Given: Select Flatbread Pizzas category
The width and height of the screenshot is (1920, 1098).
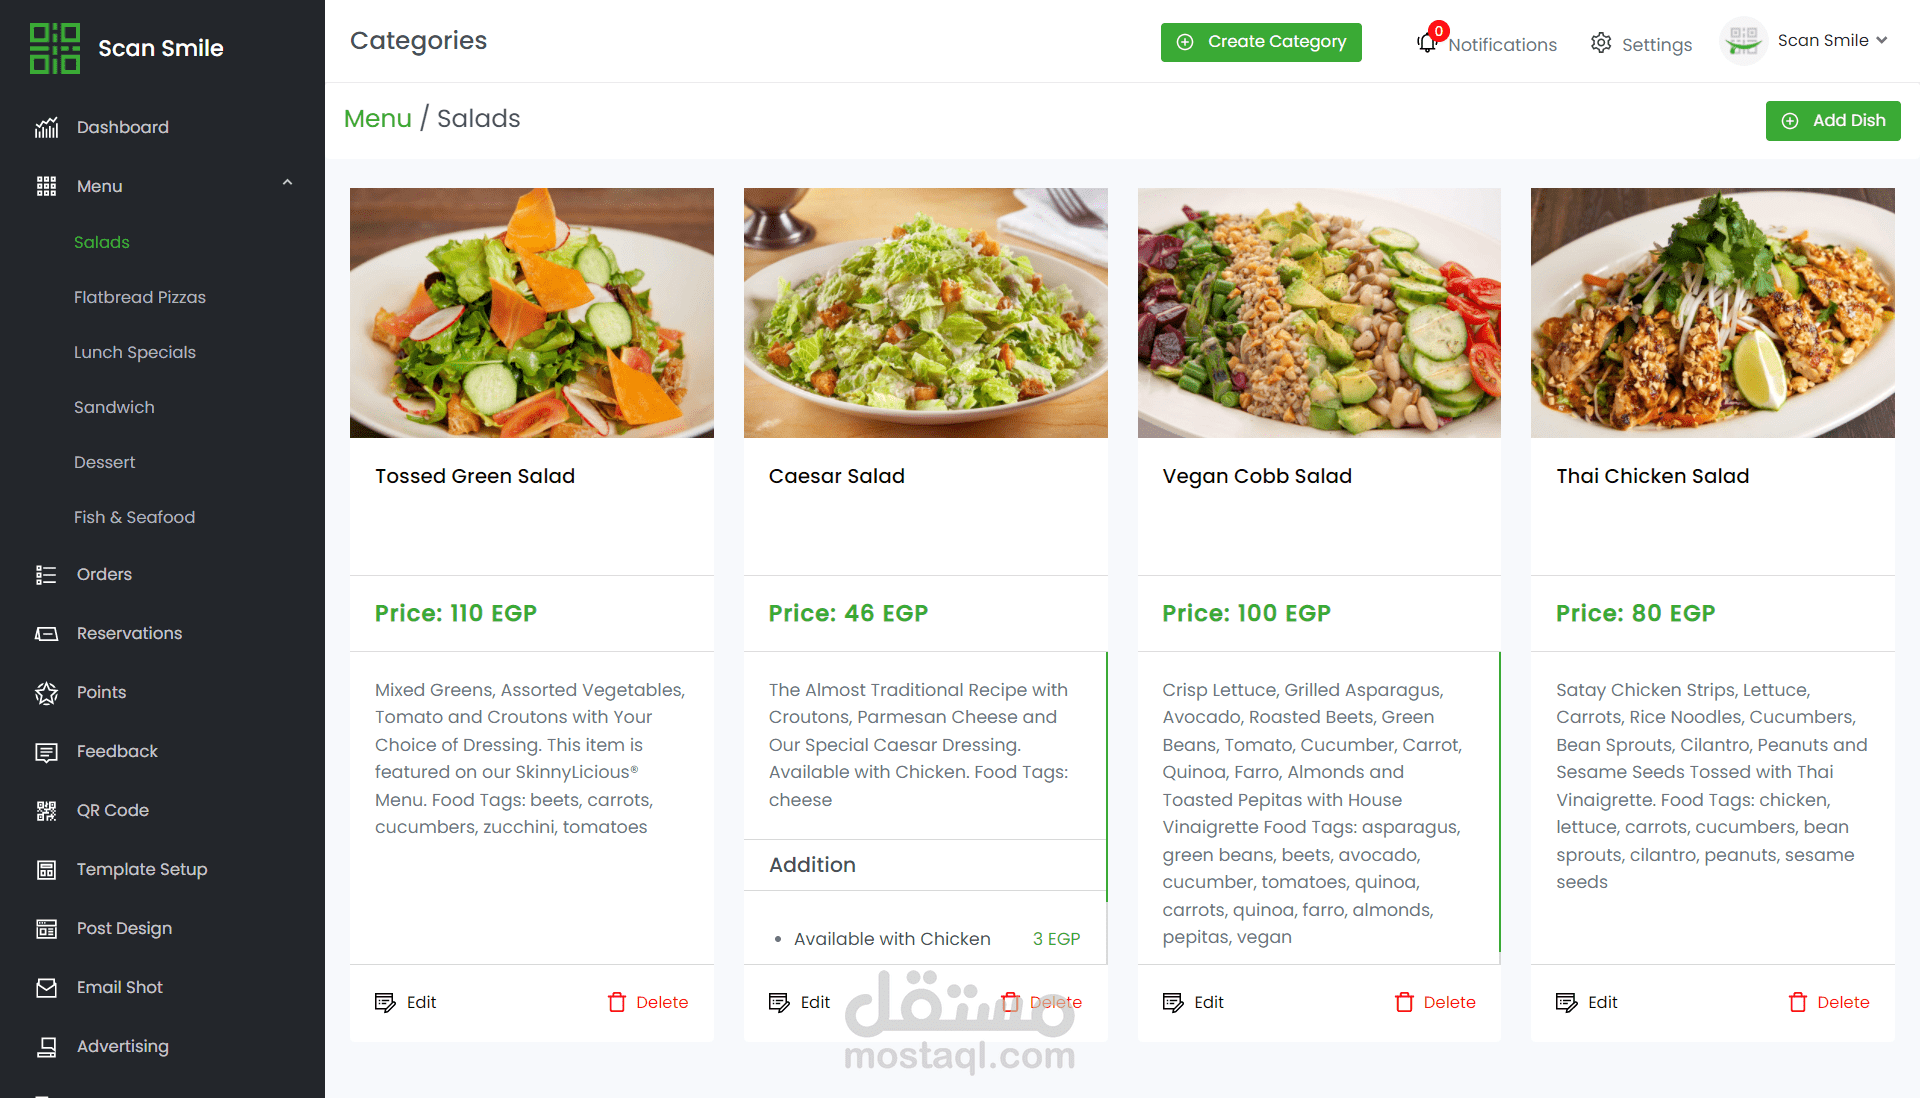Looking at the screenshot, I should click(140, 297).
